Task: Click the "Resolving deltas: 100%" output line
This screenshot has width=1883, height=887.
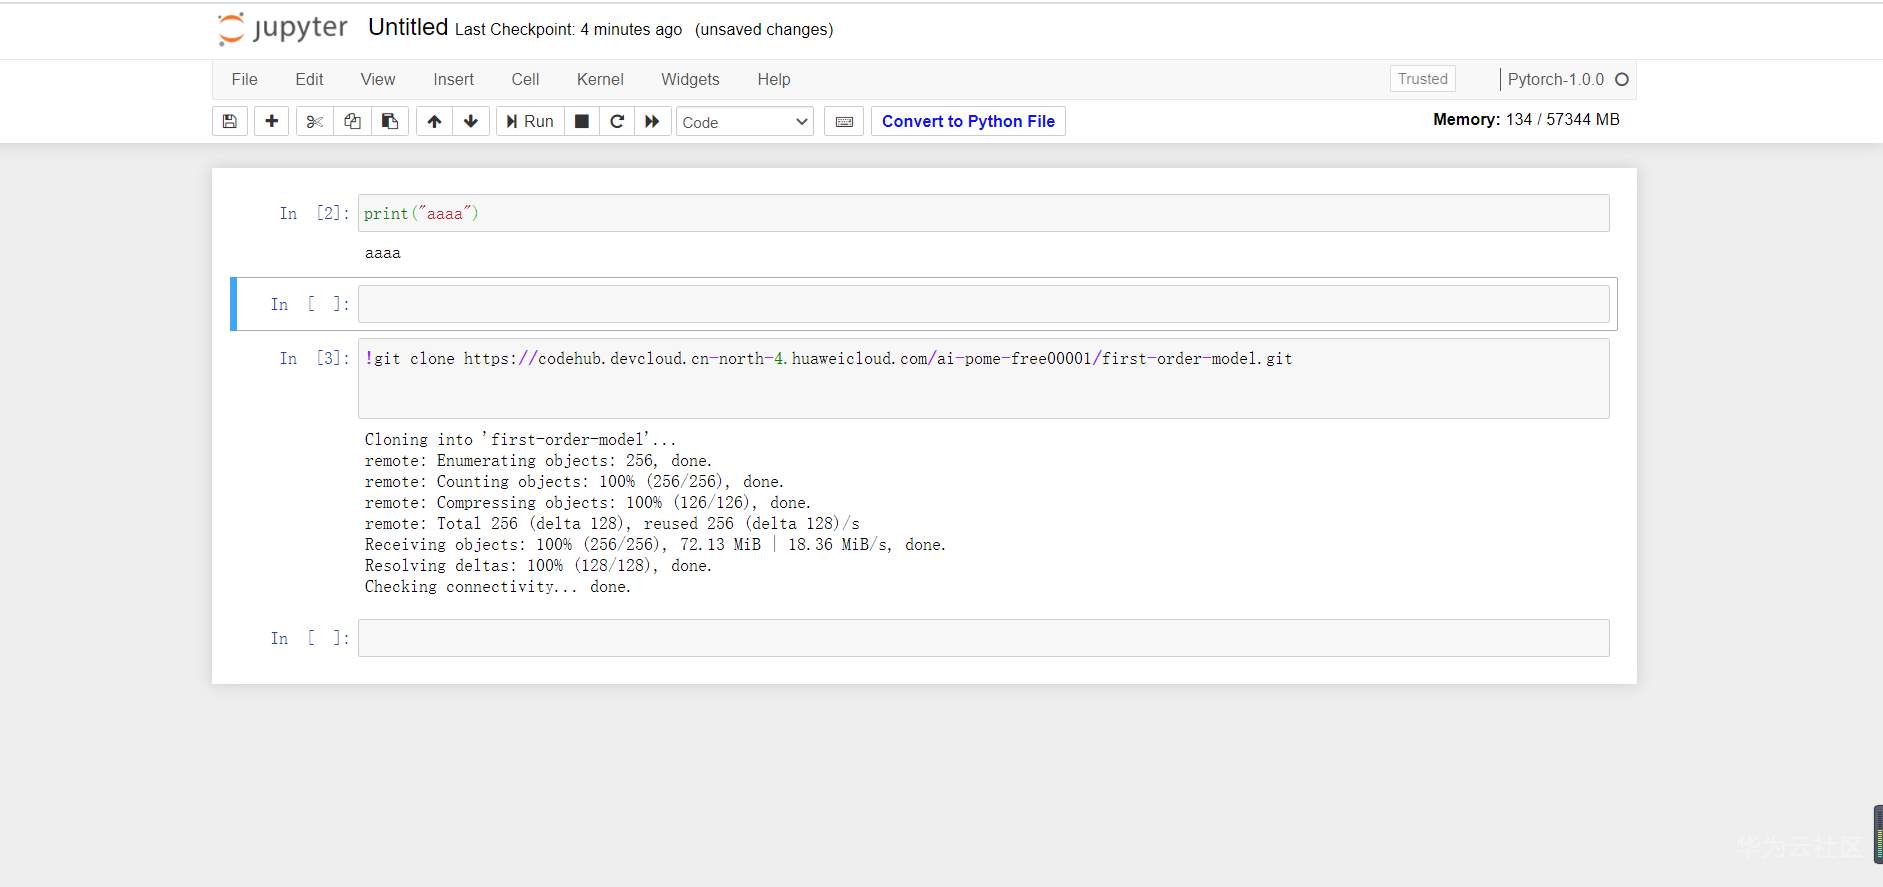Action: (x=538, y=566)
